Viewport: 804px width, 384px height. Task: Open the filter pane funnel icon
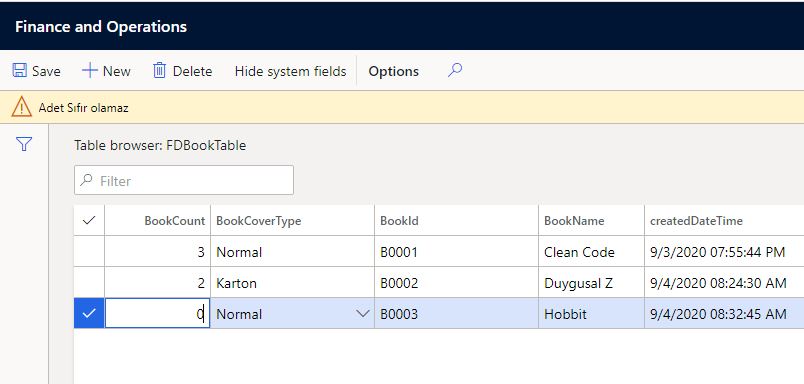coord(24,144)
